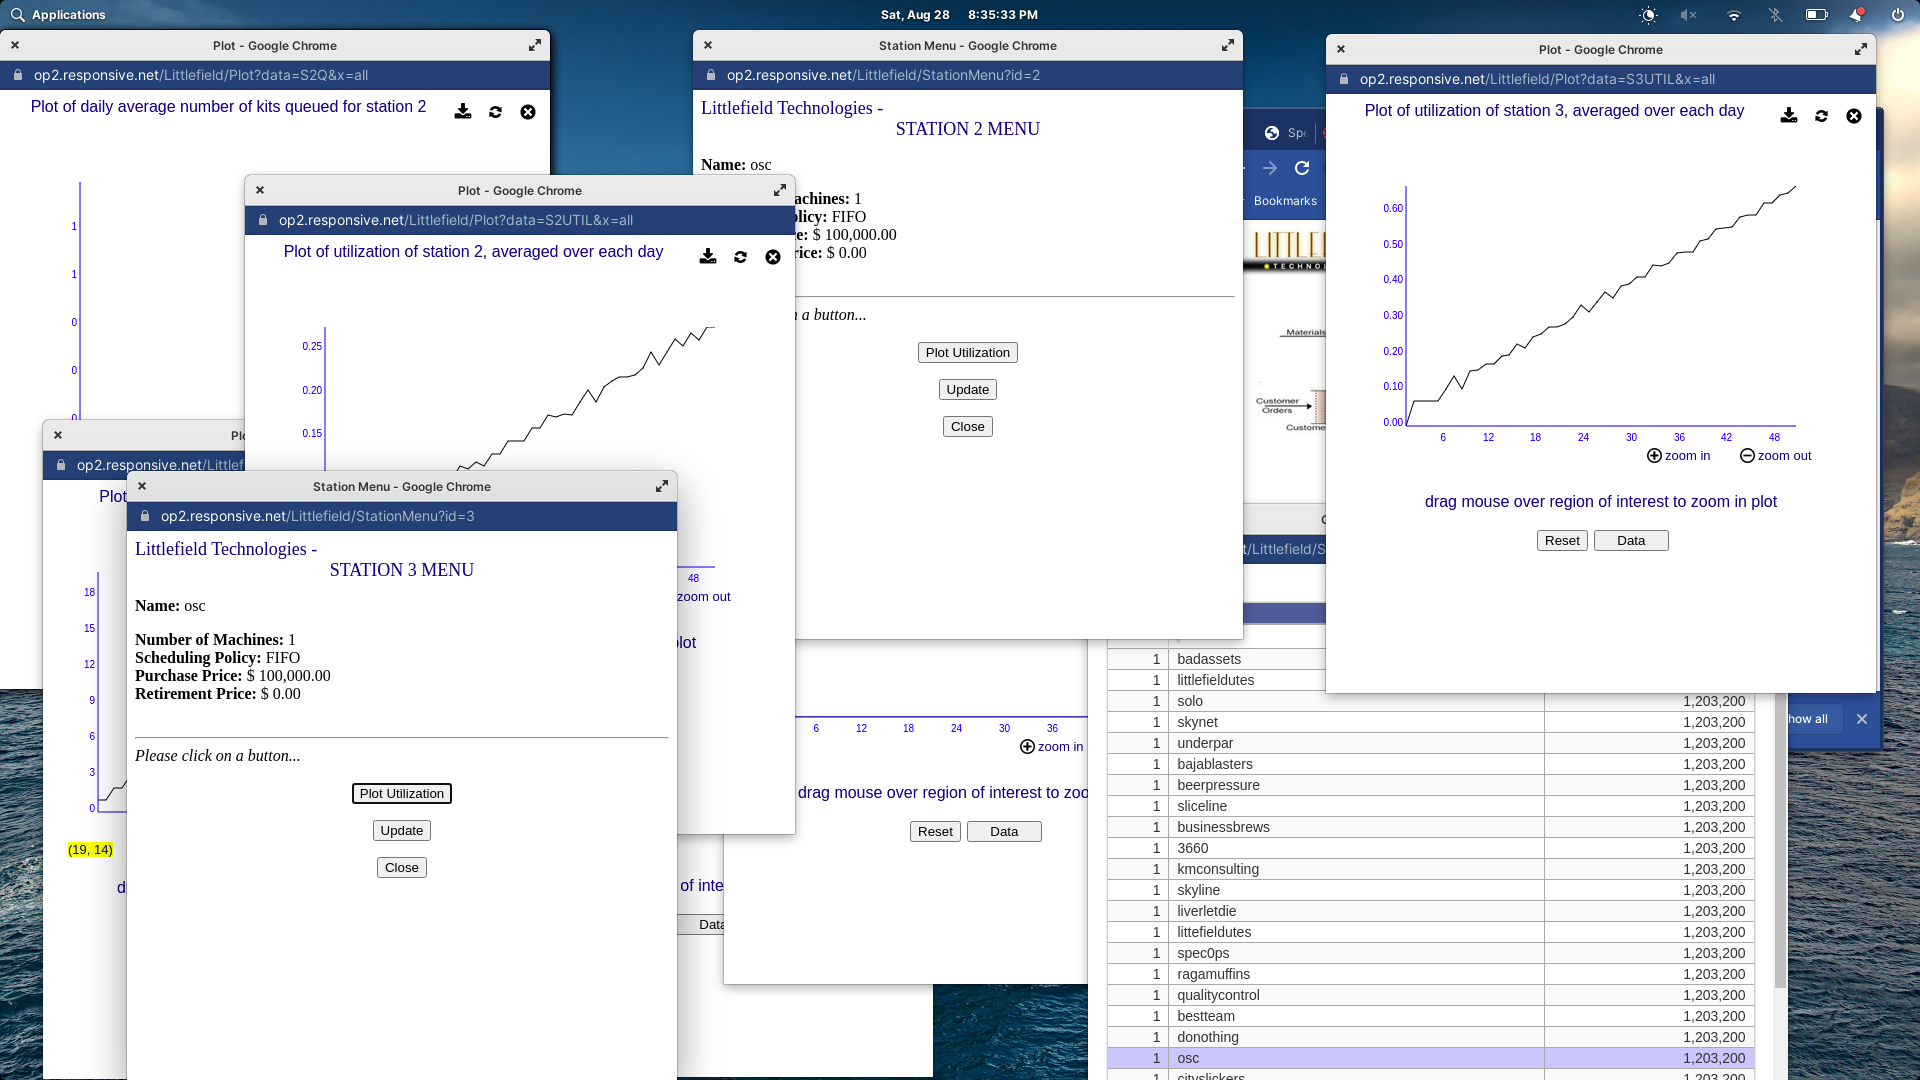Open the date and time calendar panel
Viewport: 1920px width, 1080px height.
tap(958, 15)
